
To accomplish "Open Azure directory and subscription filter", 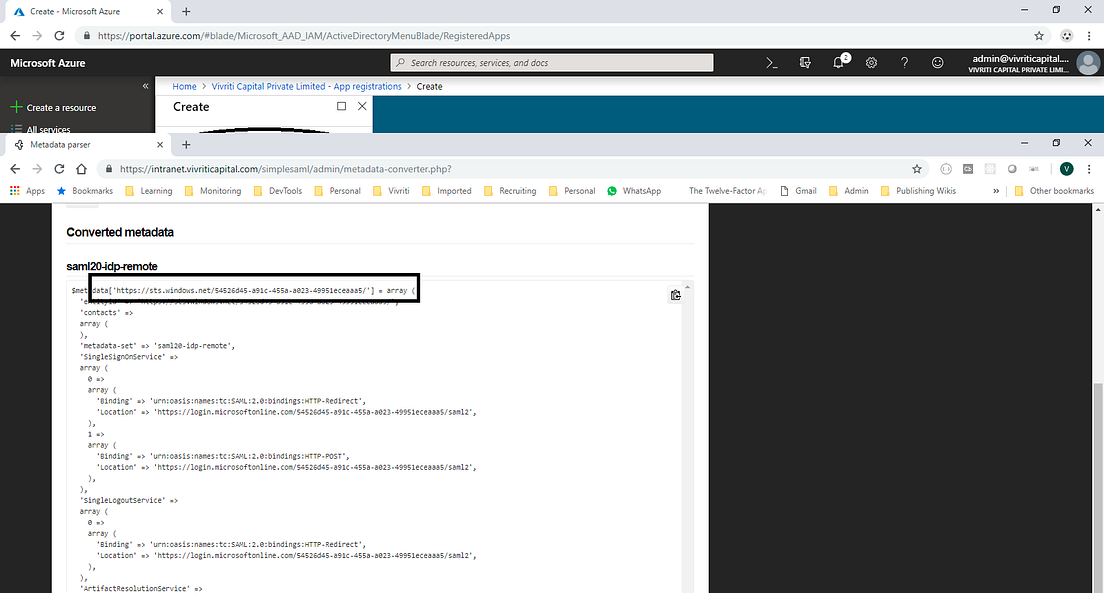I will [x=805, y=63].
